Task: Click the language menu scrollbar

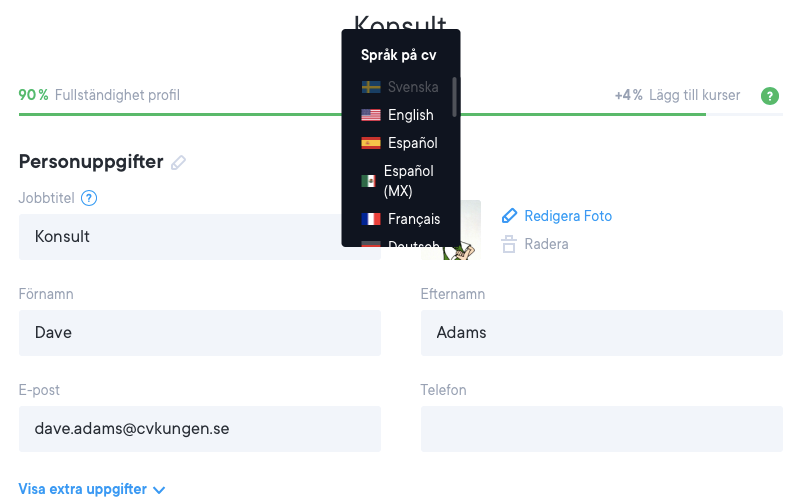Action: click(455, 97)
